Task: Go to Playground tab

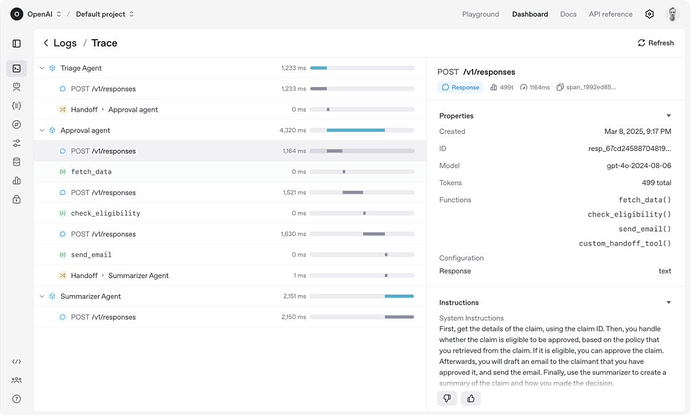Action: (x=480, y=14)
